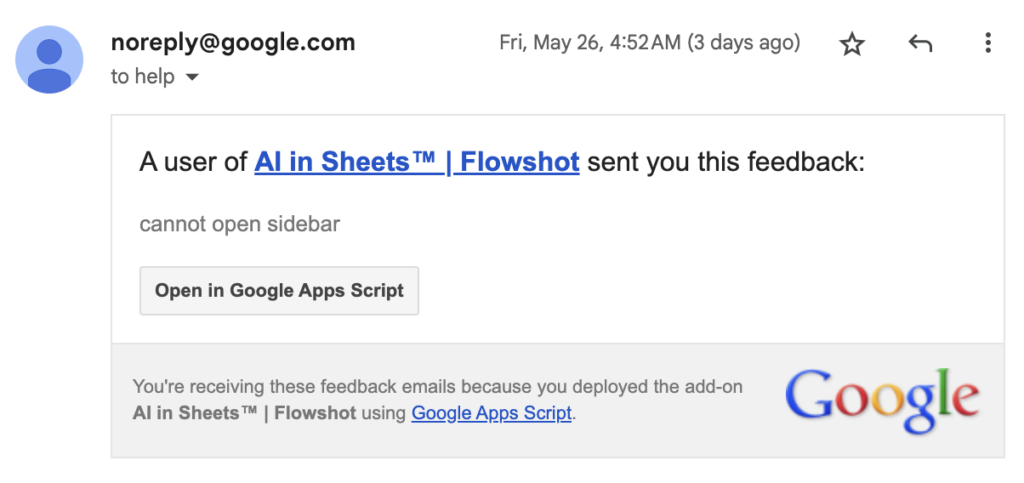
Task: Click the "cannot open sidebar" feedback text
Action: coord(240,224)
